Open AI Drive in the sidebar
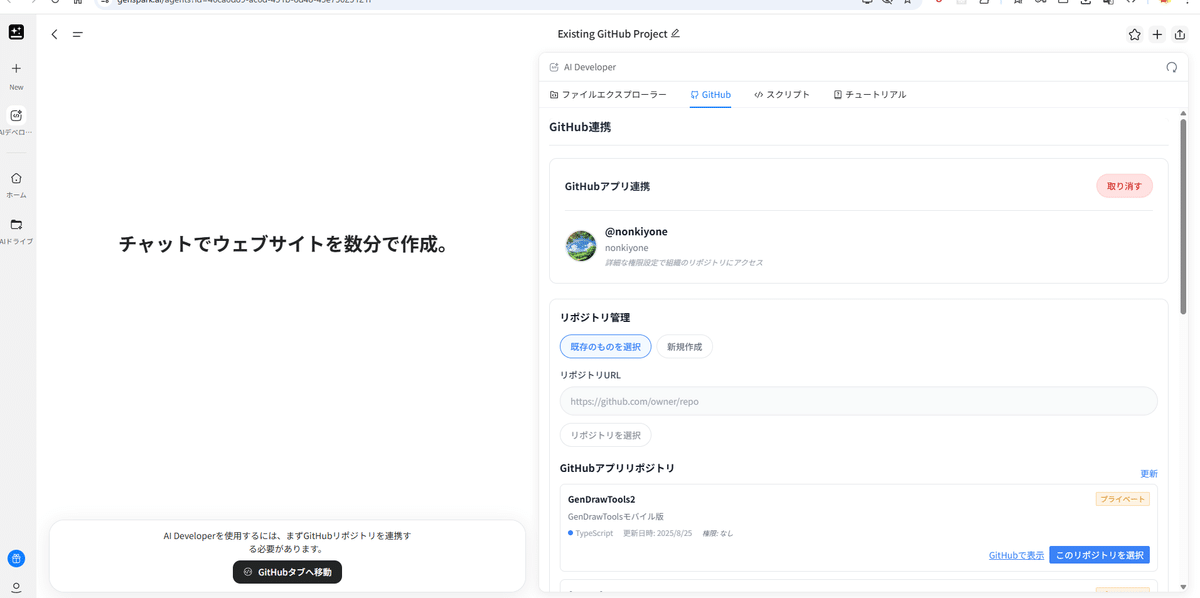This screenshot has height=598, width=1200. [16, 225]
